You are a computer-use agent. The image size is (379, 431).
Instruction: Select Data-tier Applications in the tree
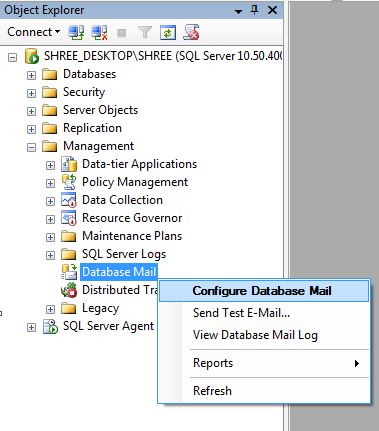click(140, 164)
